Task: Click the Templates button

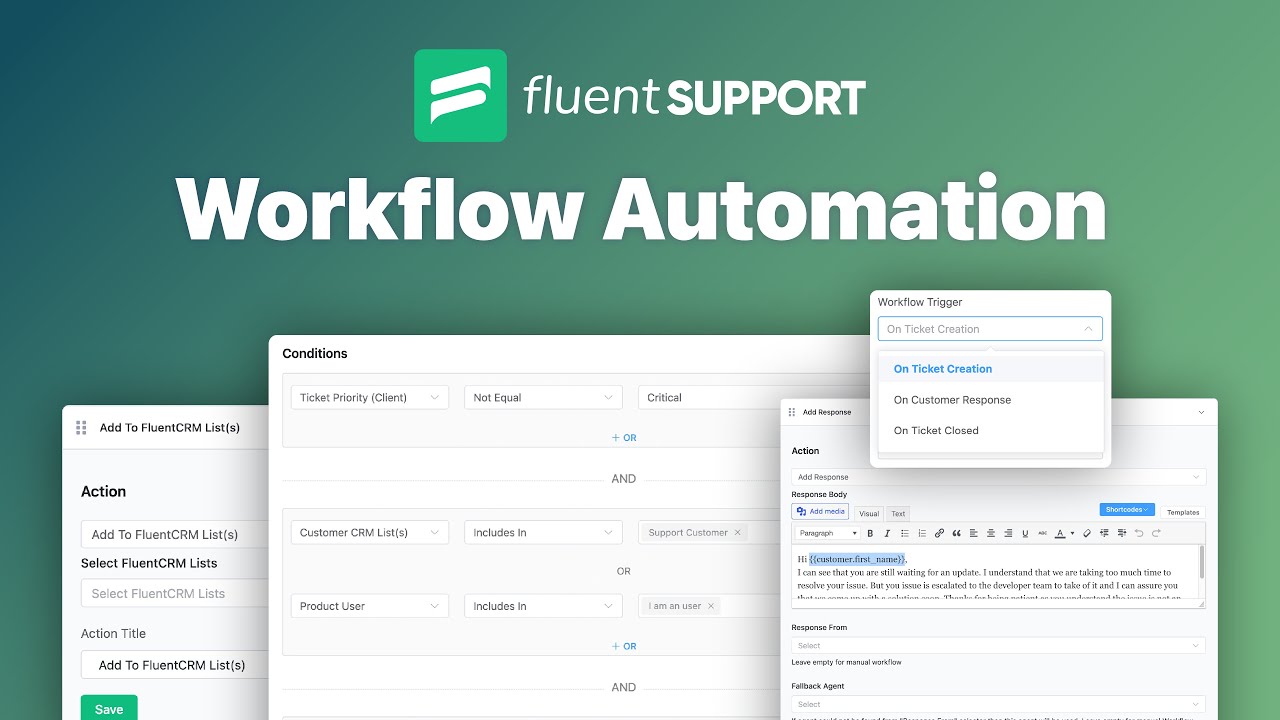Action: 1183,512
